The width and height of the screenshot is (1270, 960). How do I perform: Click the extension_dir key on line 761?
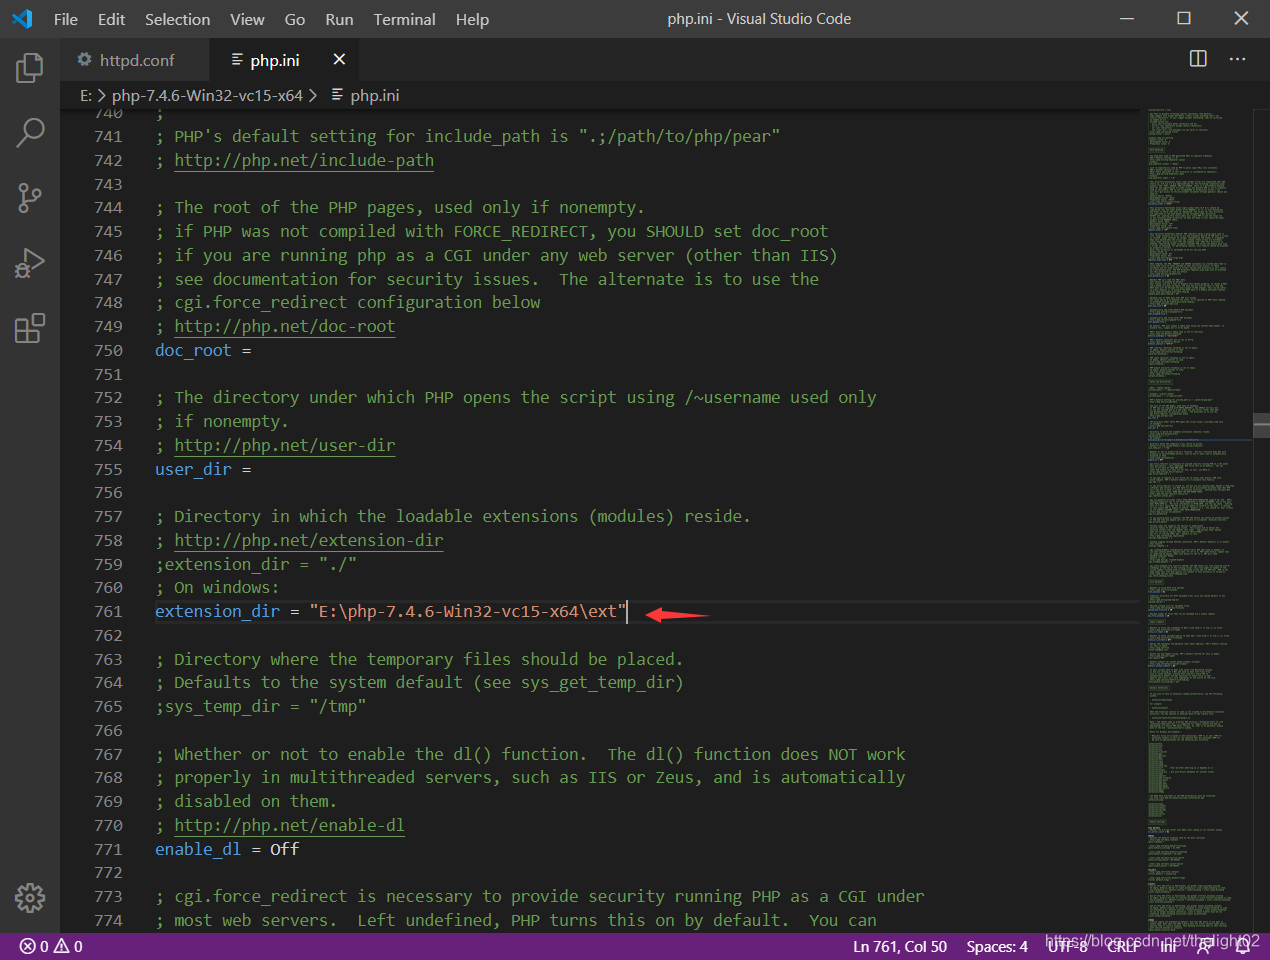pos(217,611)
